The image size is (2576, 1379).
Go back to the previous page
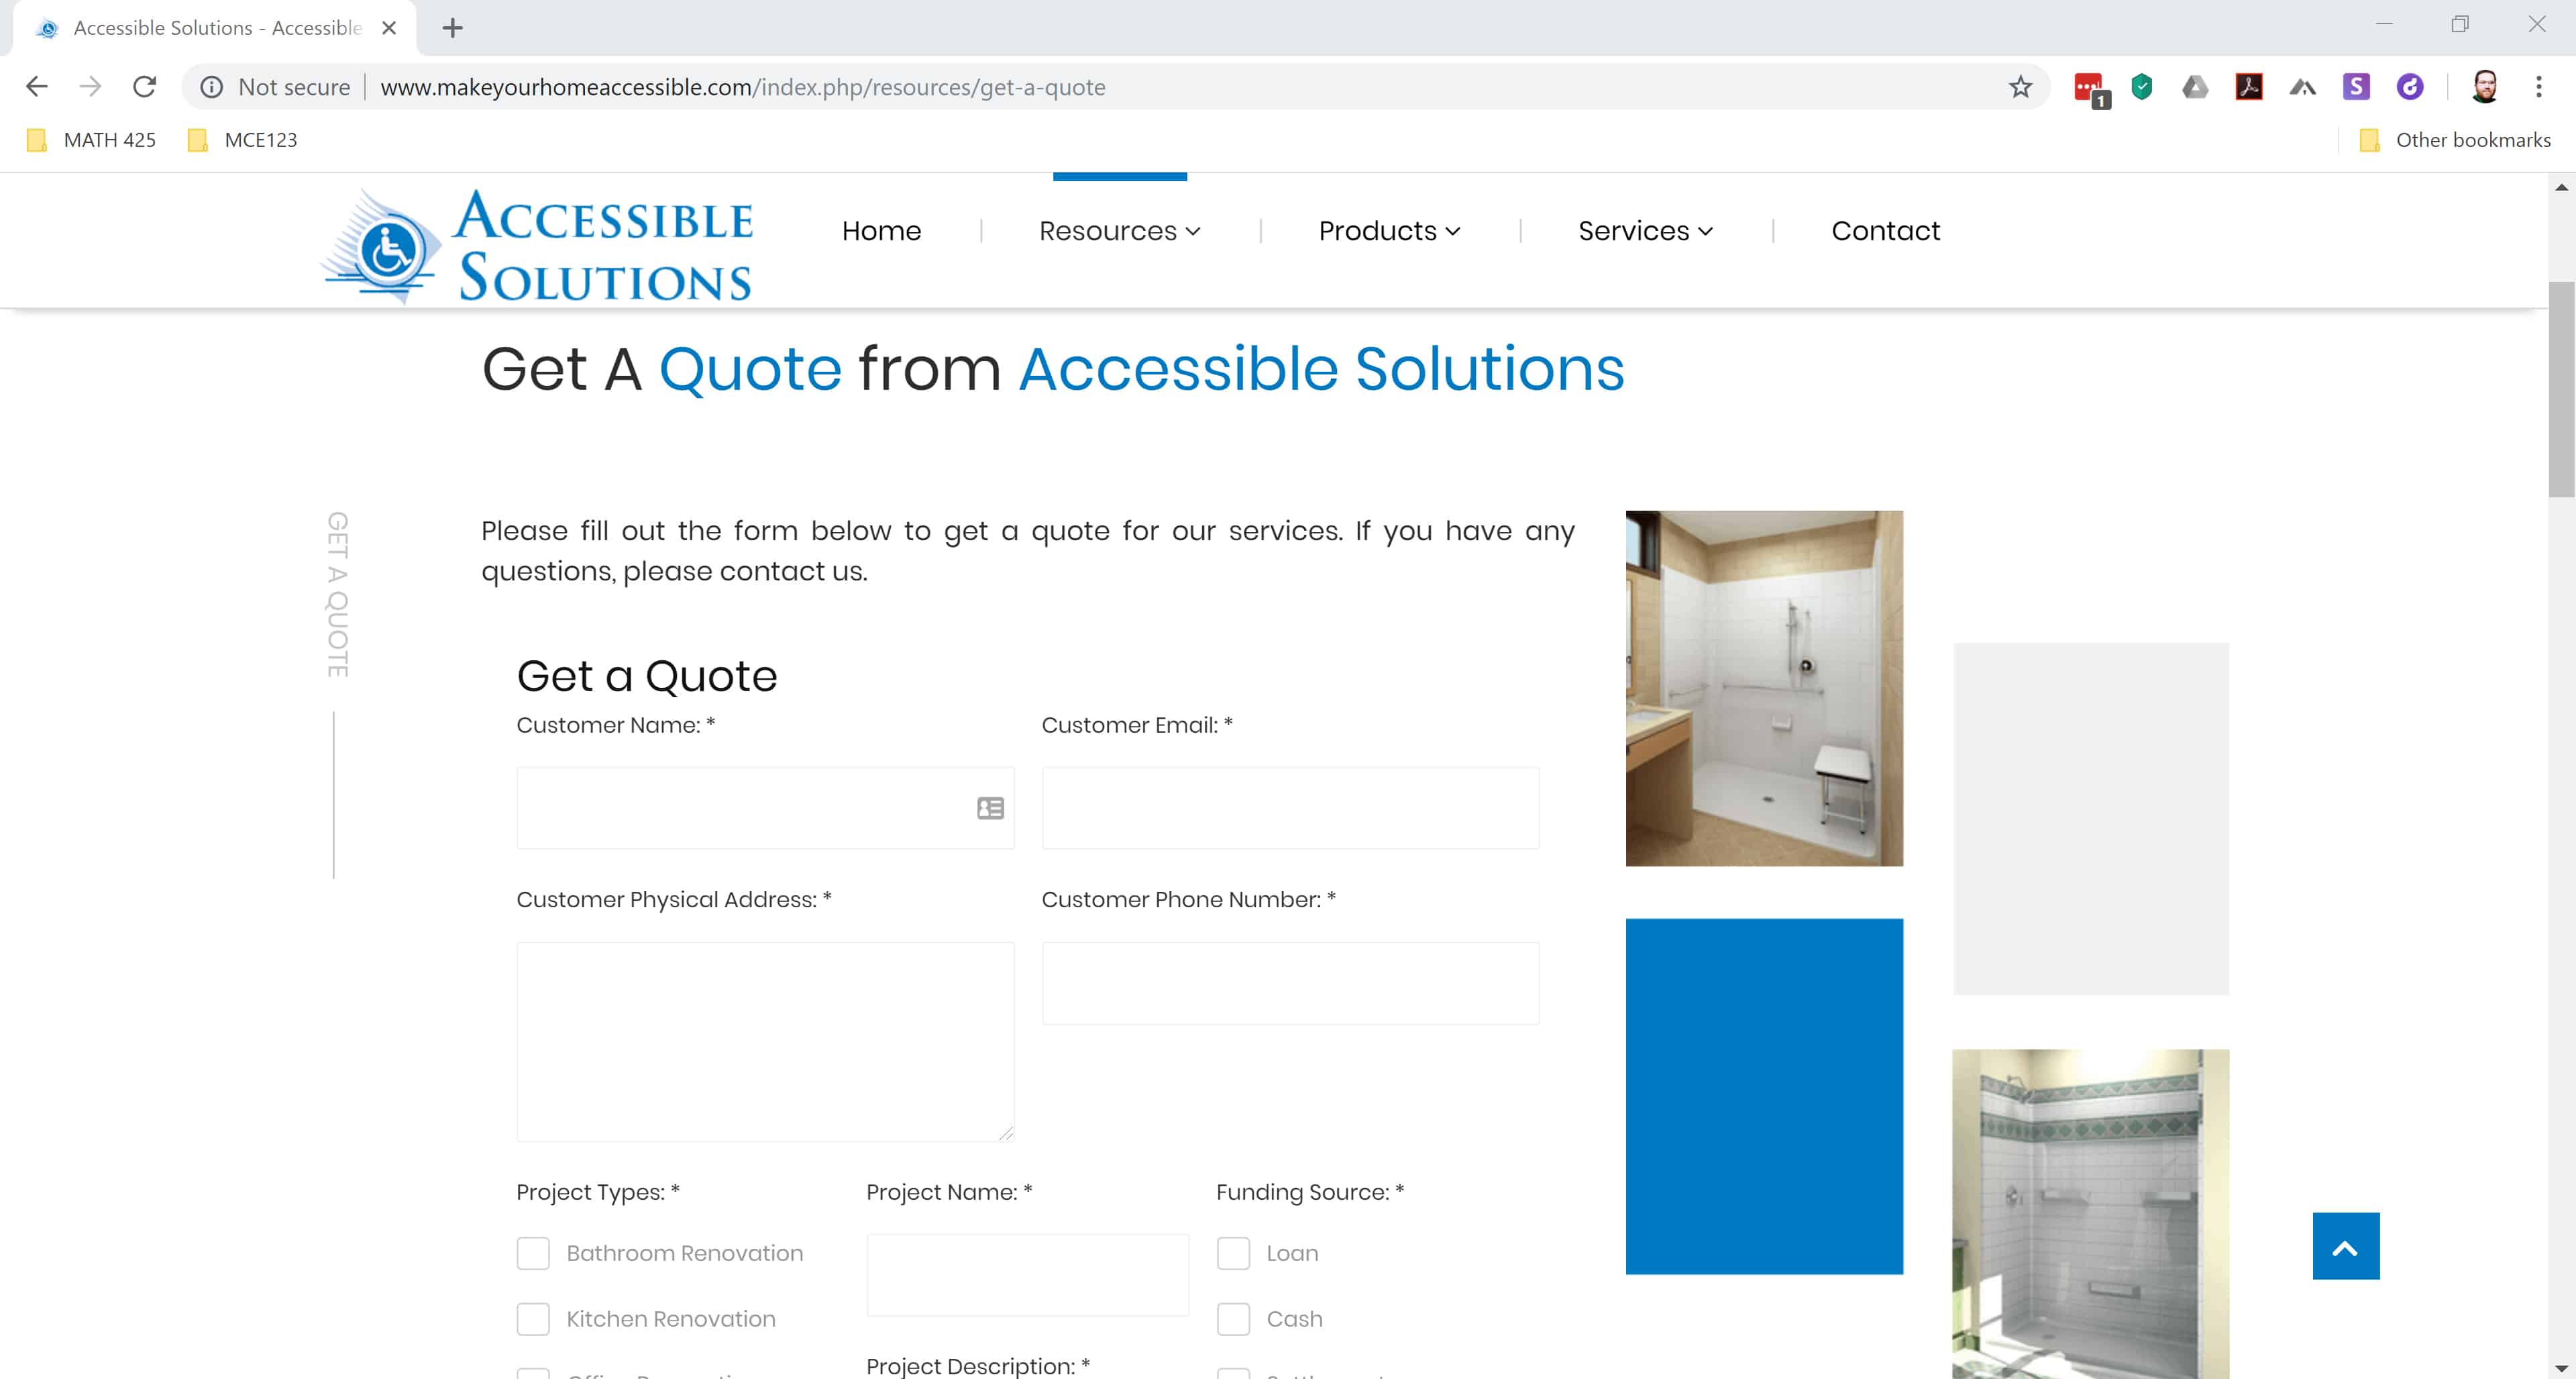[37, 87]
